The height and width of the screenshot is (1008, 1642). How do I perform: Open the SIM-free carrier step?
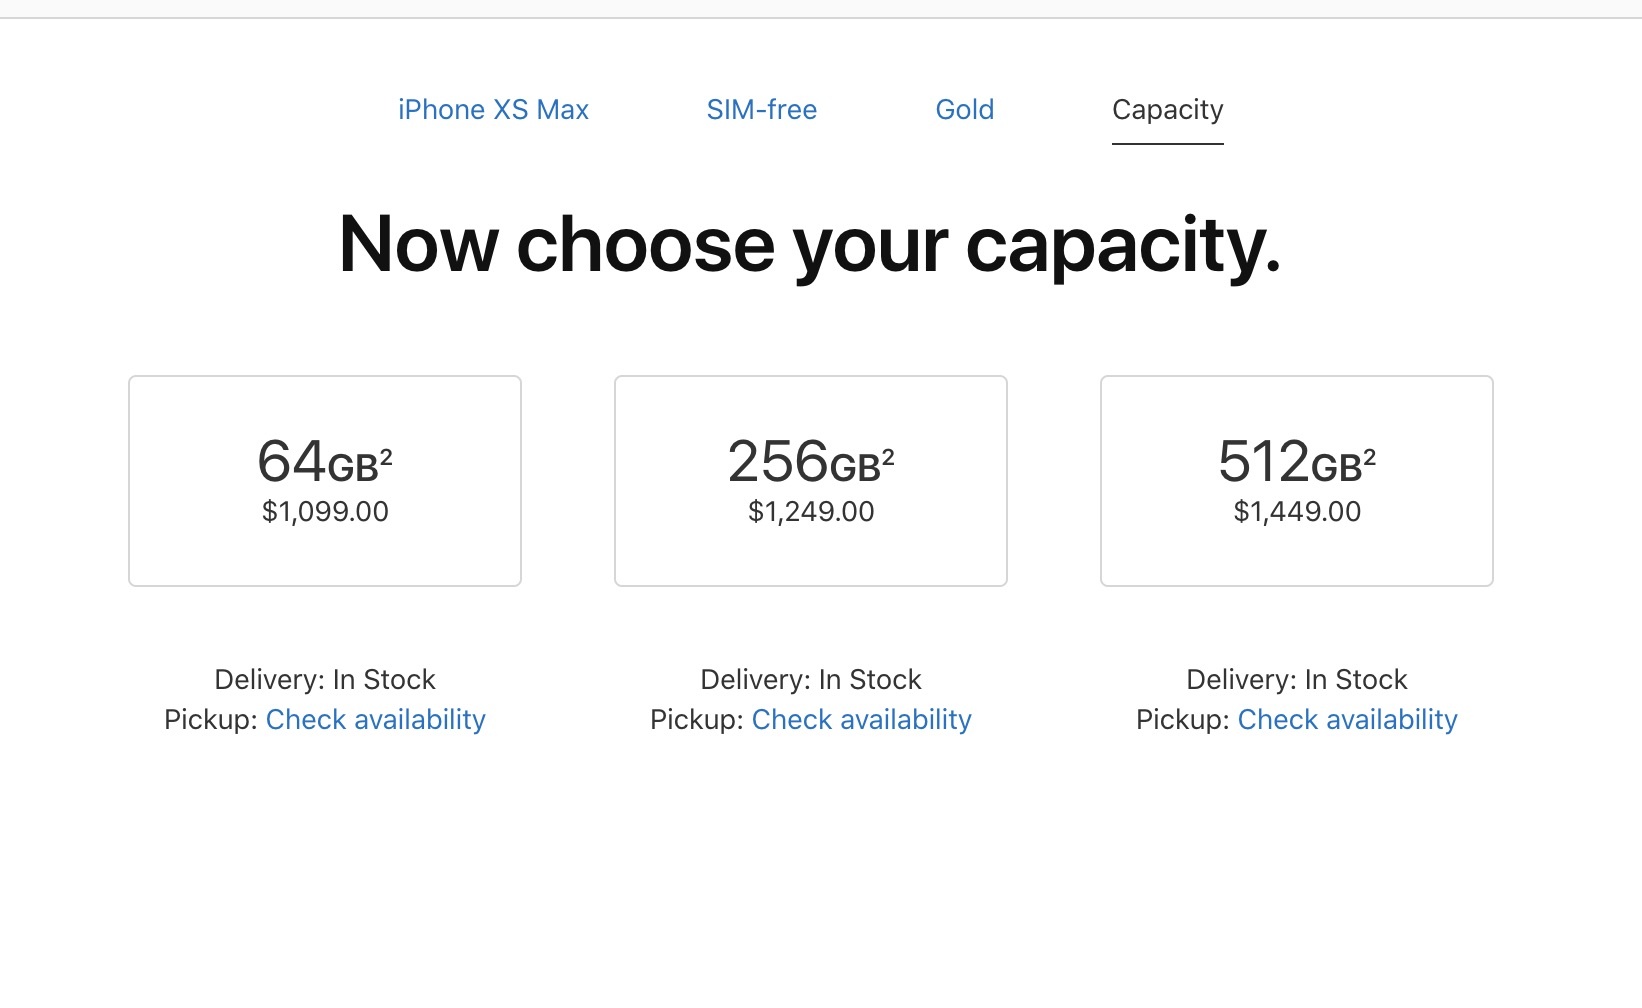tap(761, 110)
